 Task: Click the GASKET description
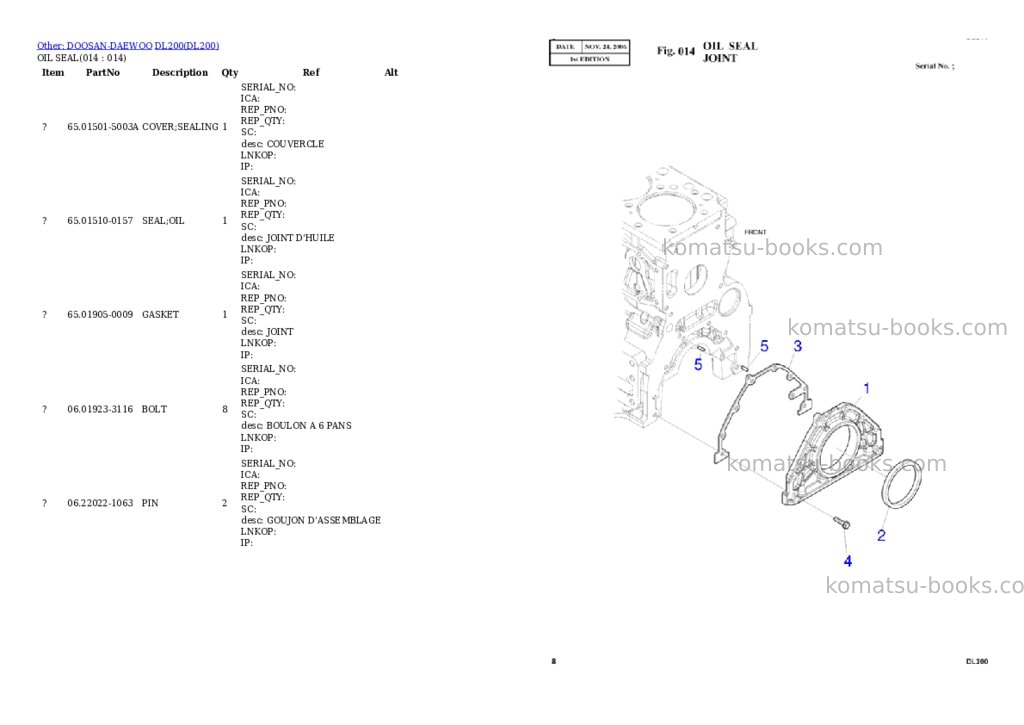pos(161,315)
